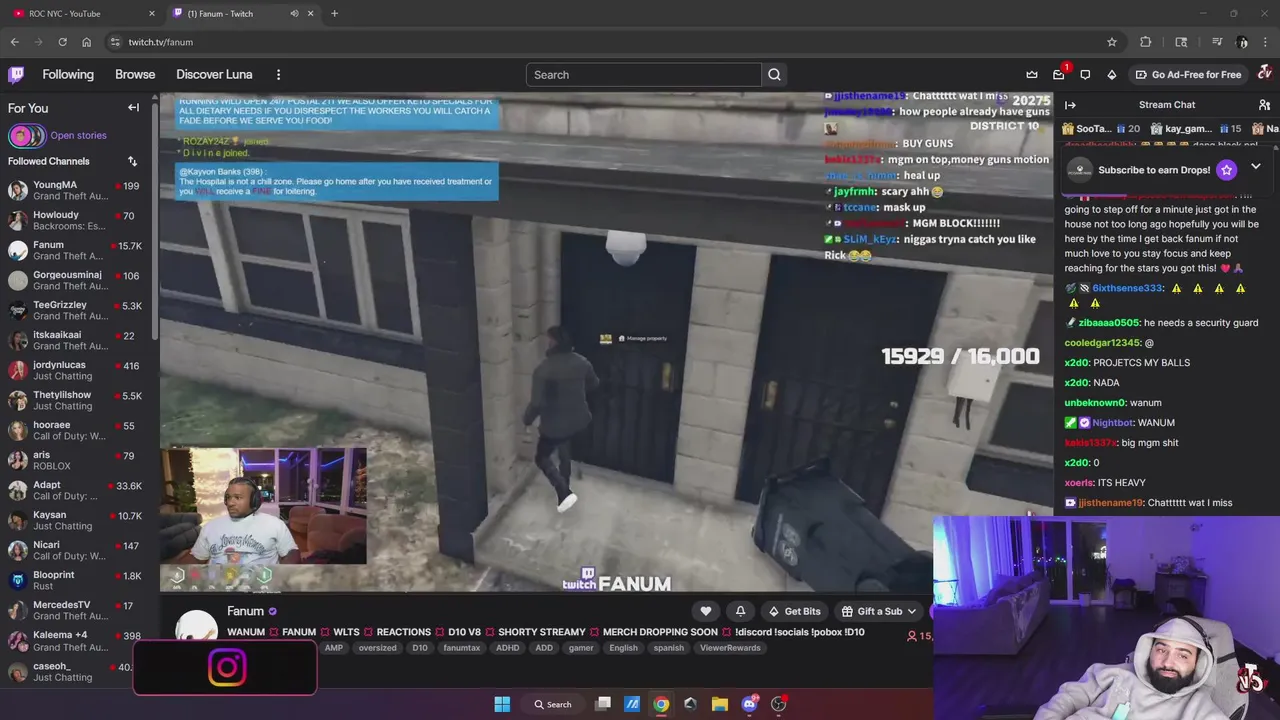Reload the Twitch page
1280x720 pixels.
click(x=62, y=42)
